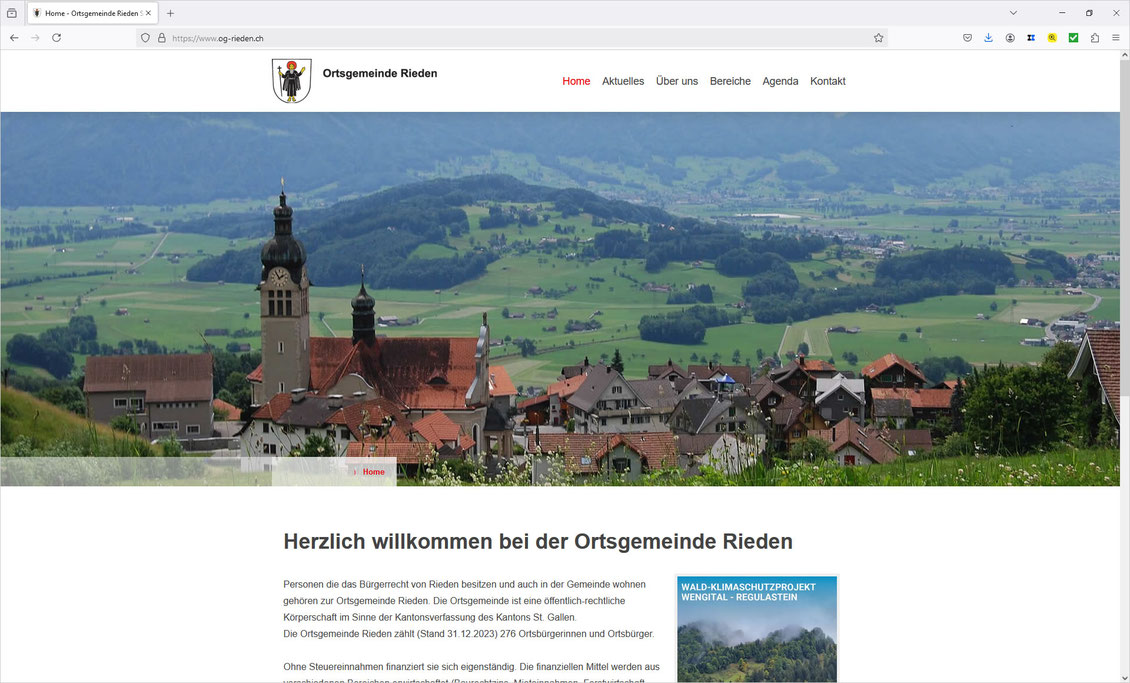The height and width of the screenshot is (683, 1130).
Task: Open the green checkmark extension icon
Action: 1073,38
